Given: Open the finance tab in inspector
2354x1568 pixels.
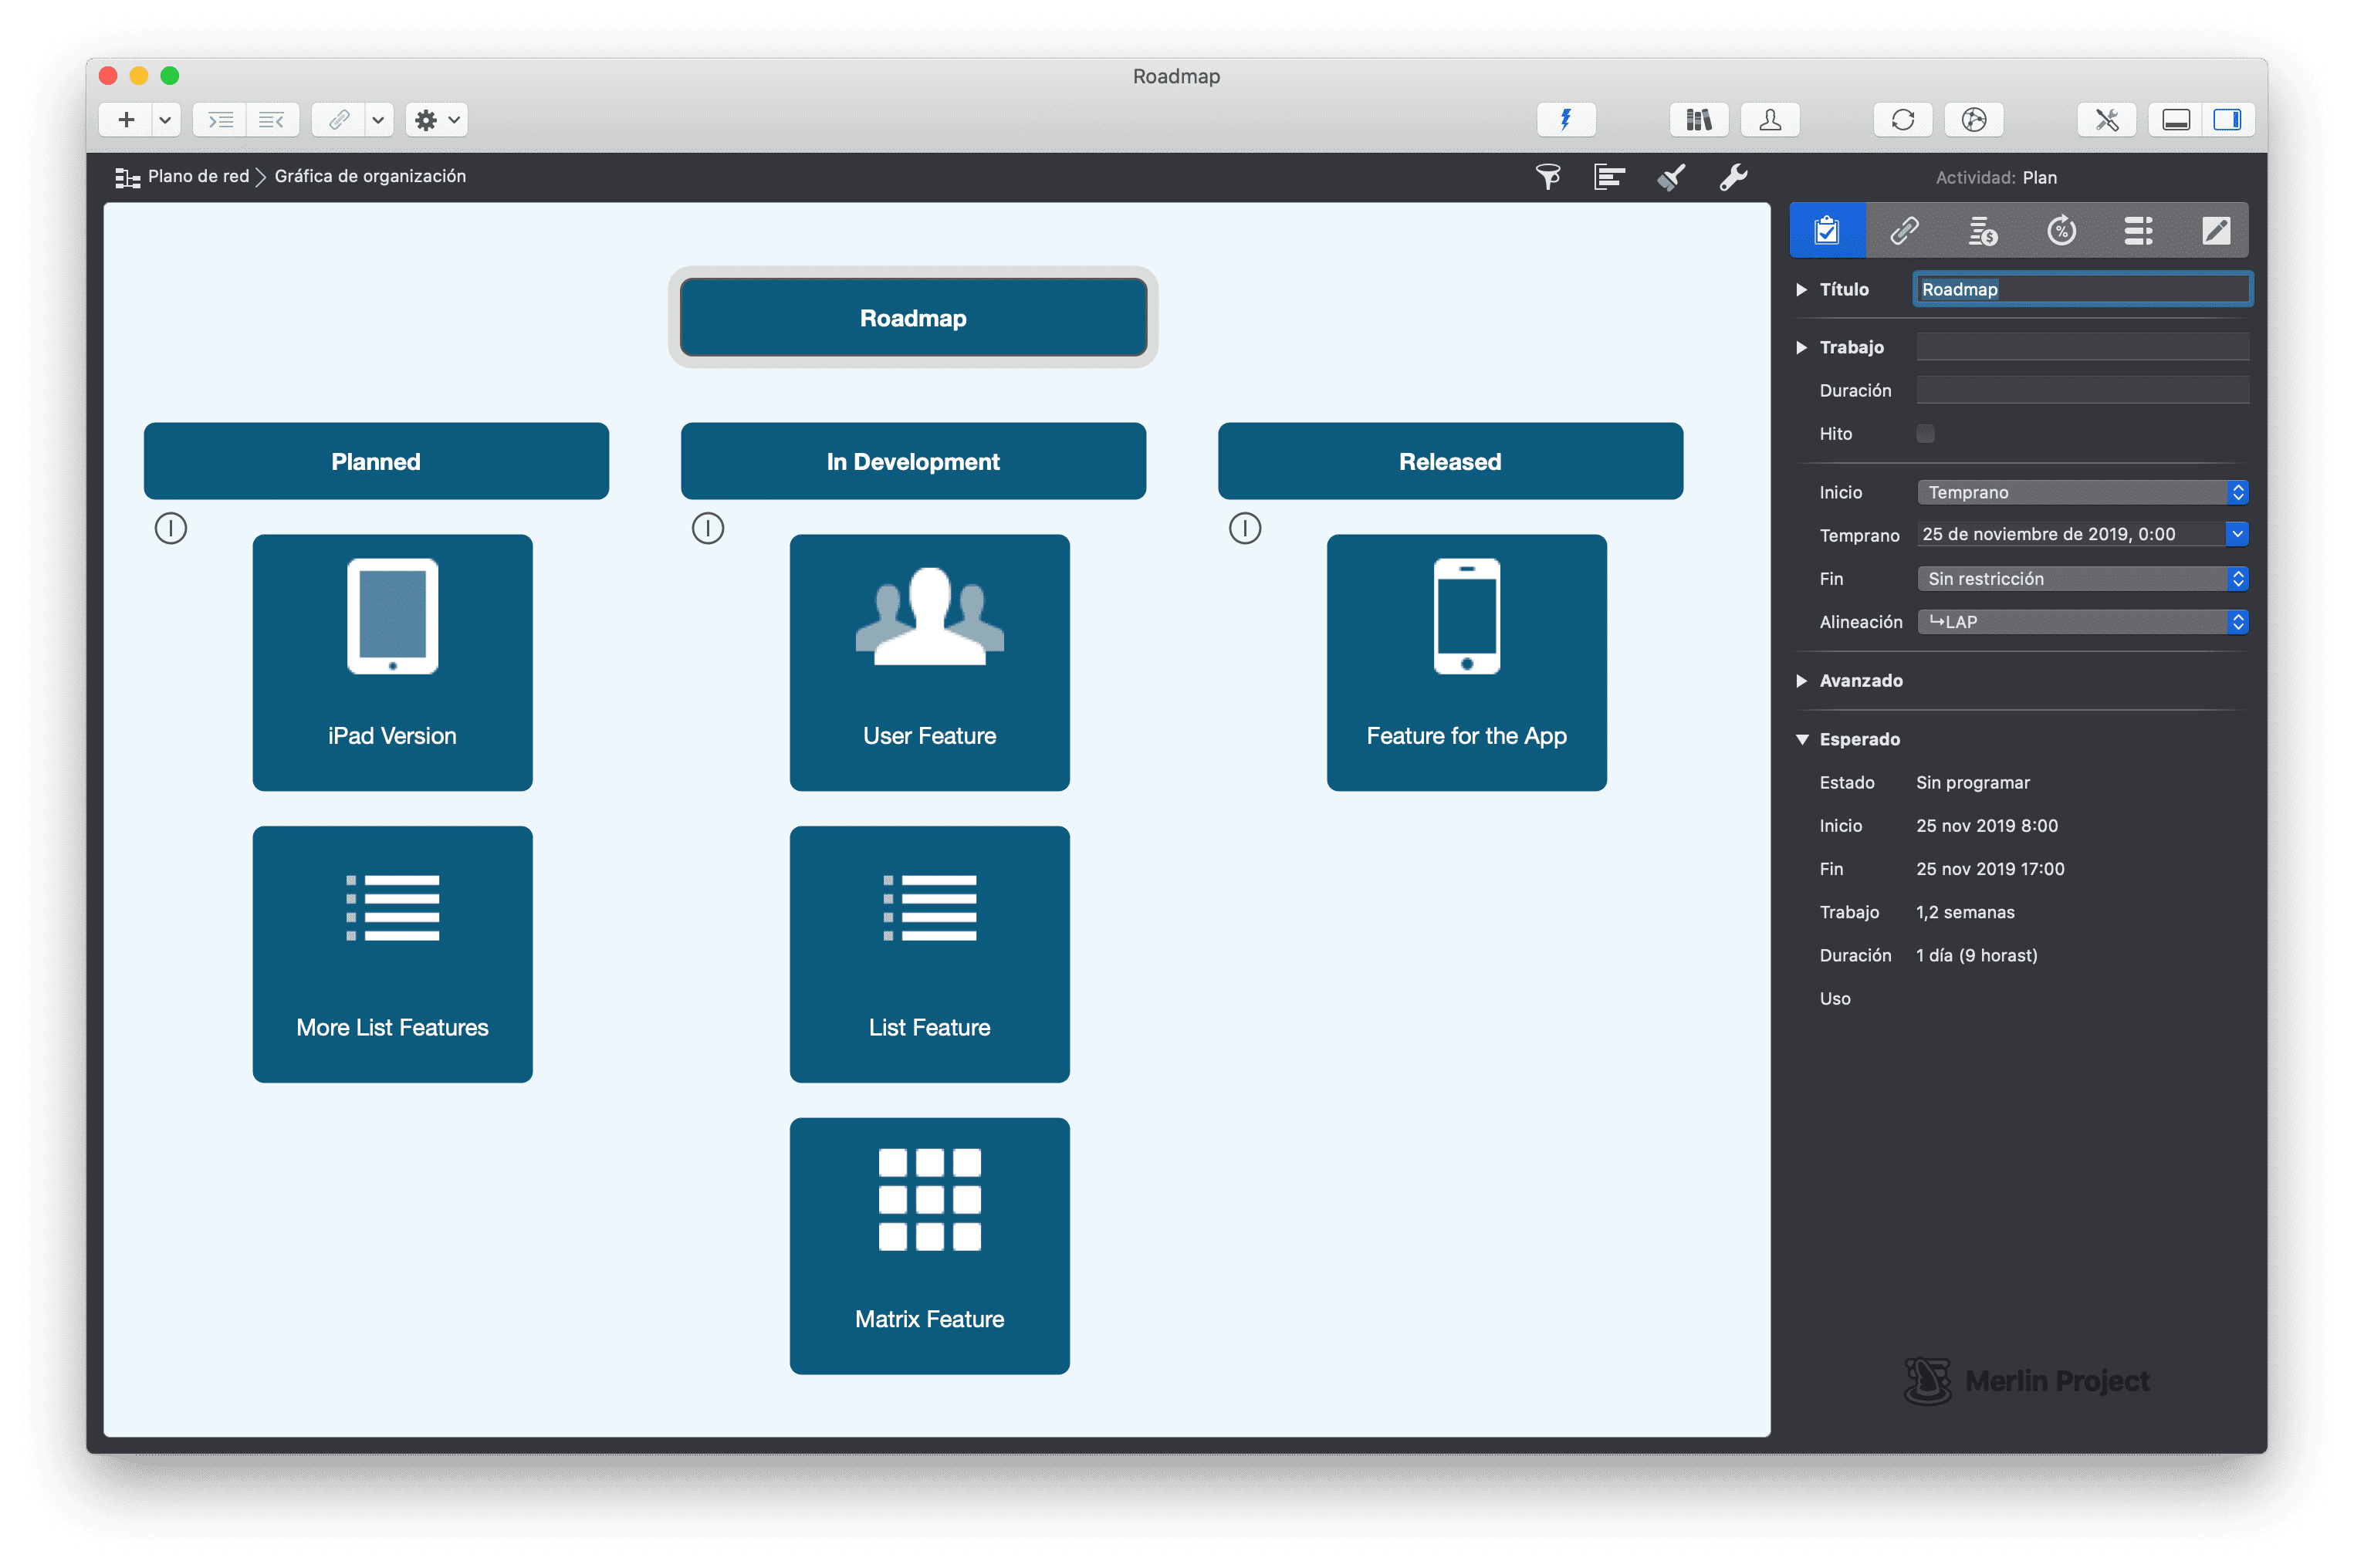Looking at the screenshot, I should pos(1982,231).
